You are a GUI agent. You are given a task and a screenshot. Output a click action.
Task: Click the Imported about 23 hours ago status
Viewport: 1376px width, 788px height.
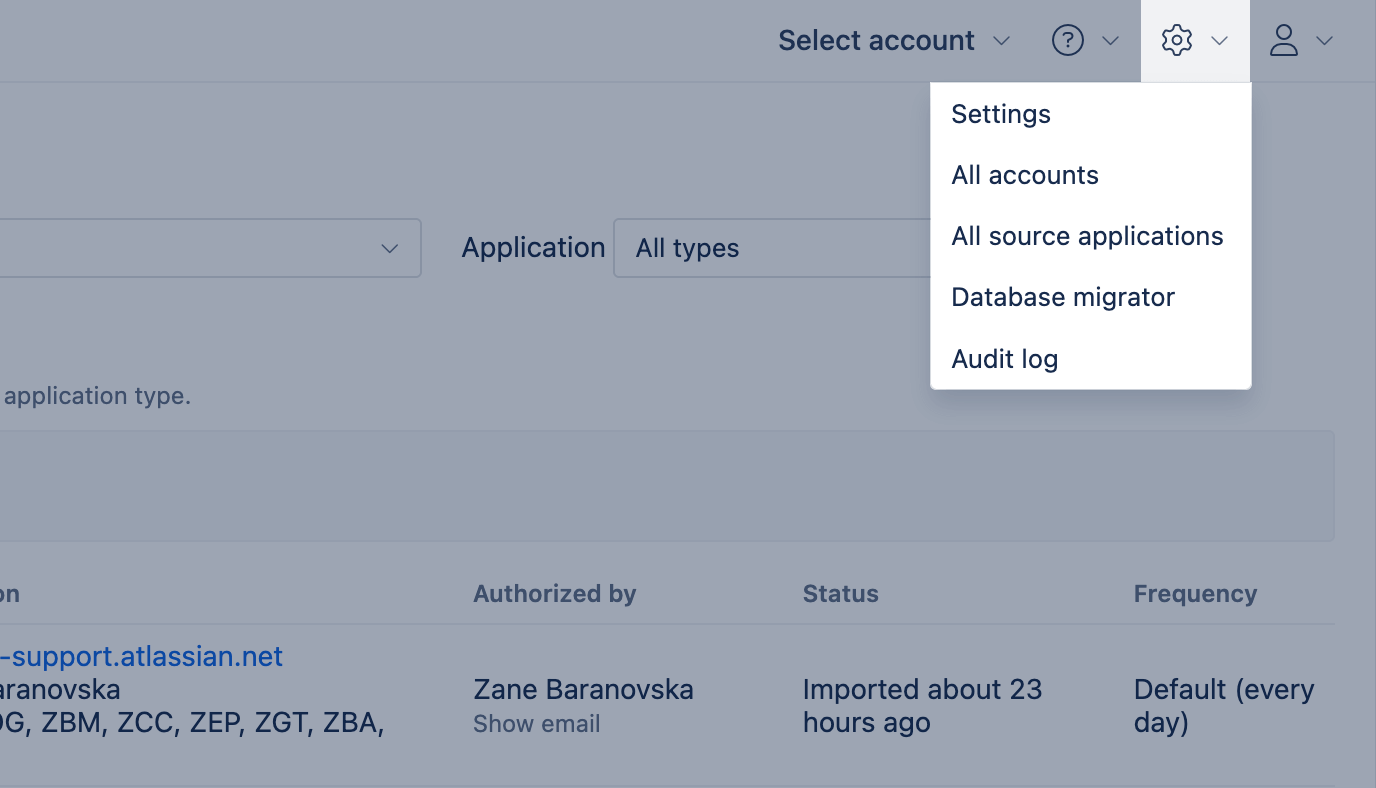922,706
